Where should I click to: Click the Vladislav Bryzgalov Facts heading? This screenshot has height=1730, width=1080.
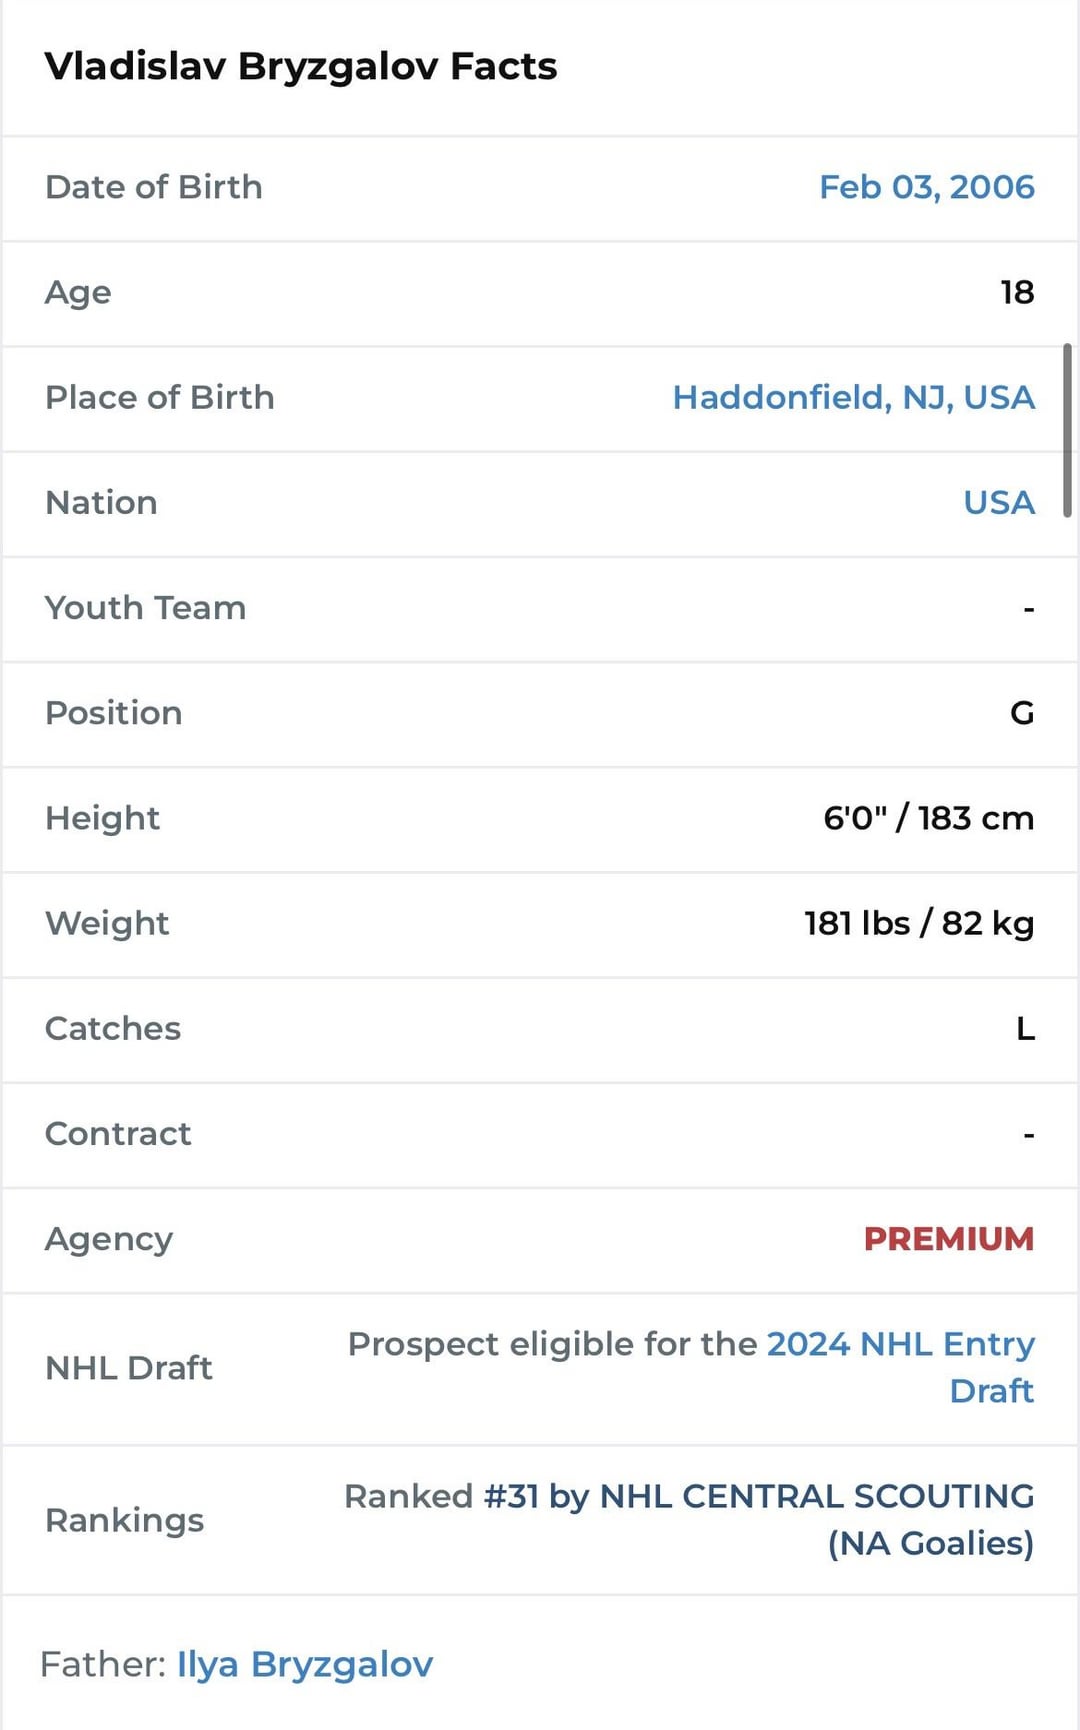click(x=301, y=66)
